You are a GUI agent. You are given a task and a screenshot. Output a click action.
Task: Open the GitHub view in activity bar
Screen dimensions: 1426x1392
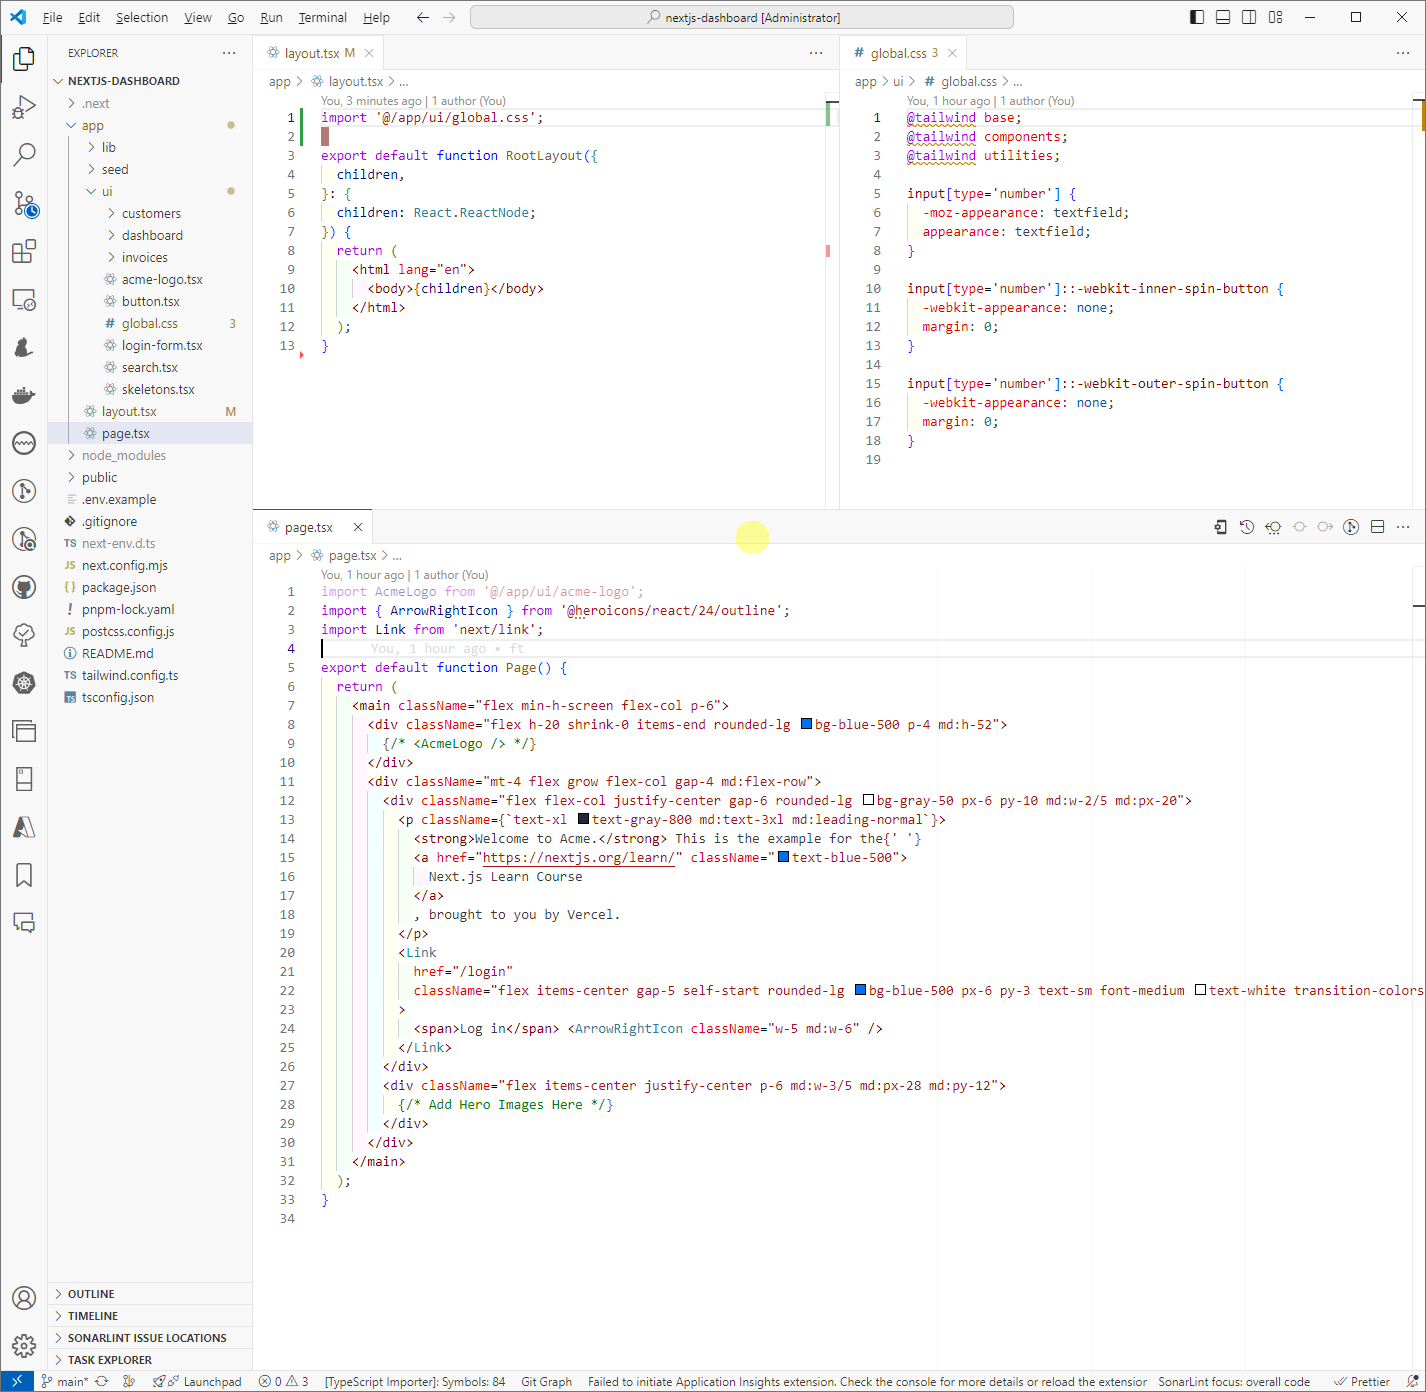click(x=24, y=587)
